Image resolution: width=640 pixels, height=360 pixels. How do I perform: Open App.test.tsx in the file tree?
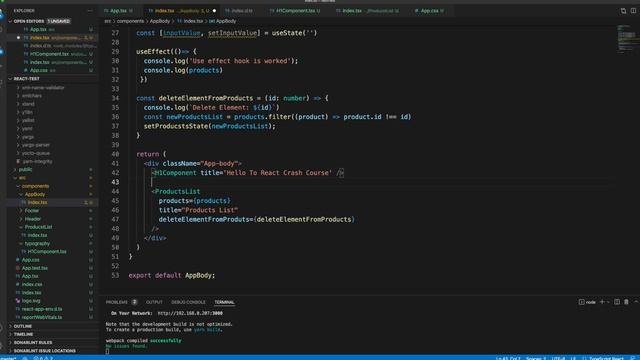point(35,268)
